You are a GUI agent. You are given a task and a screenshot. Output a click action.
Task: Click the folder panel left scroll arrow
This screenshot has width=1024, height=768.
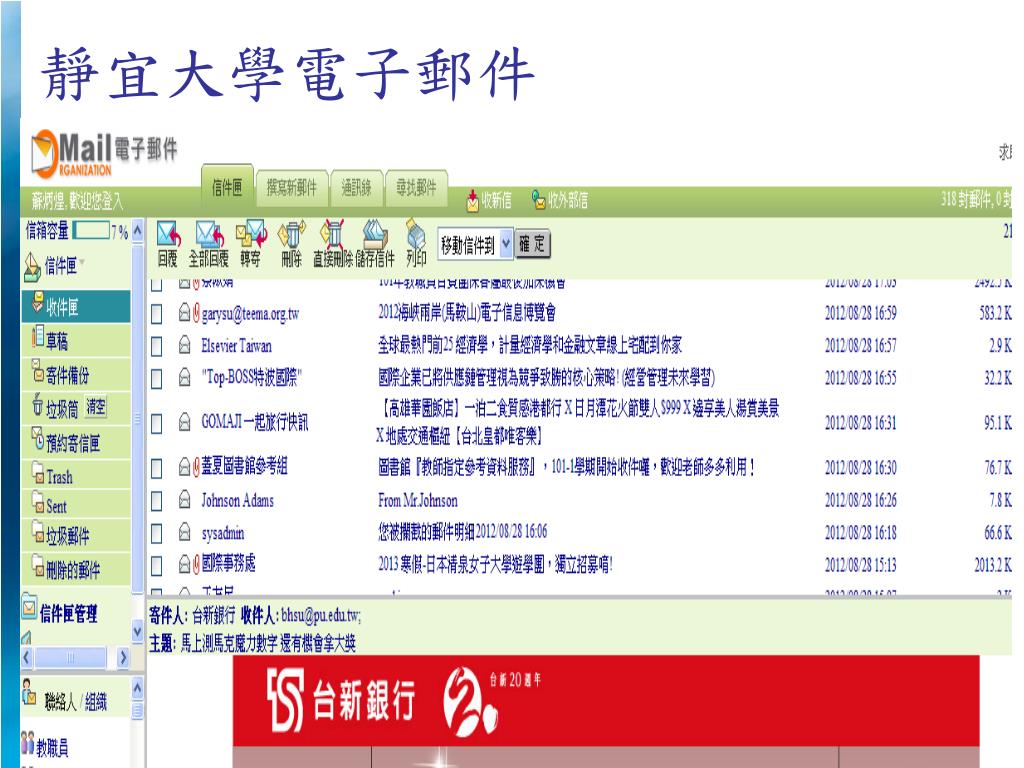click(x=27, y=657)
